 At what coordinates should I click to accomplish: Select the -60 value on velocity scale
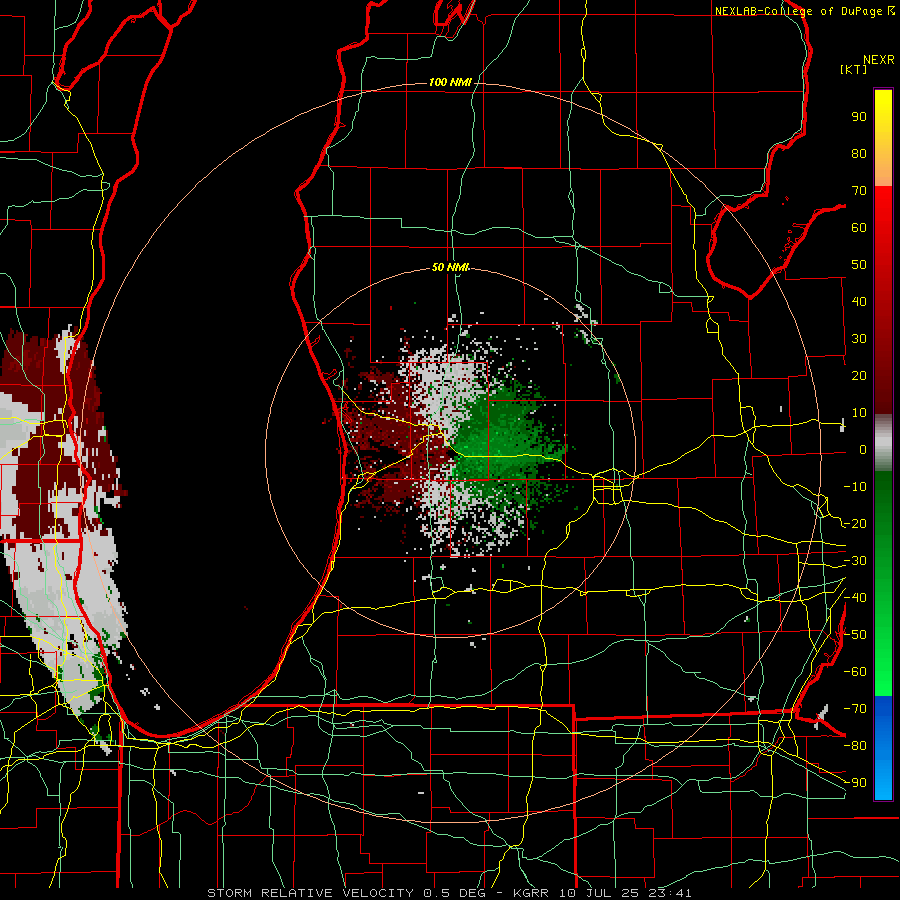[x=855, y=672]
